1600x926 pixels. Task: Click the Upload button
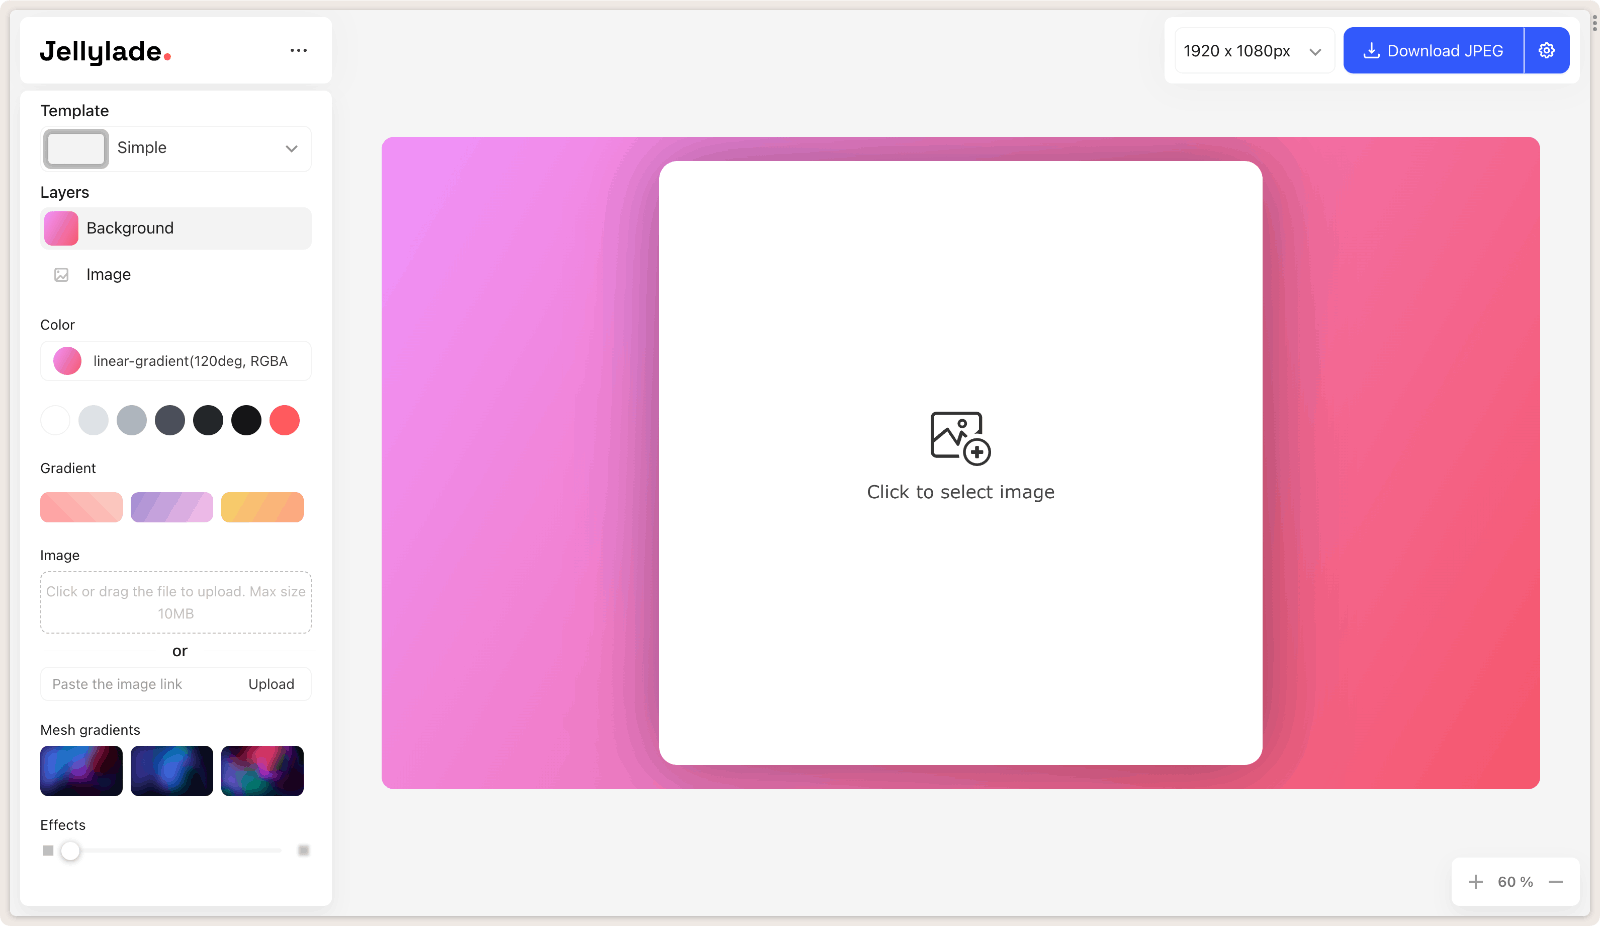pos(271,684)
